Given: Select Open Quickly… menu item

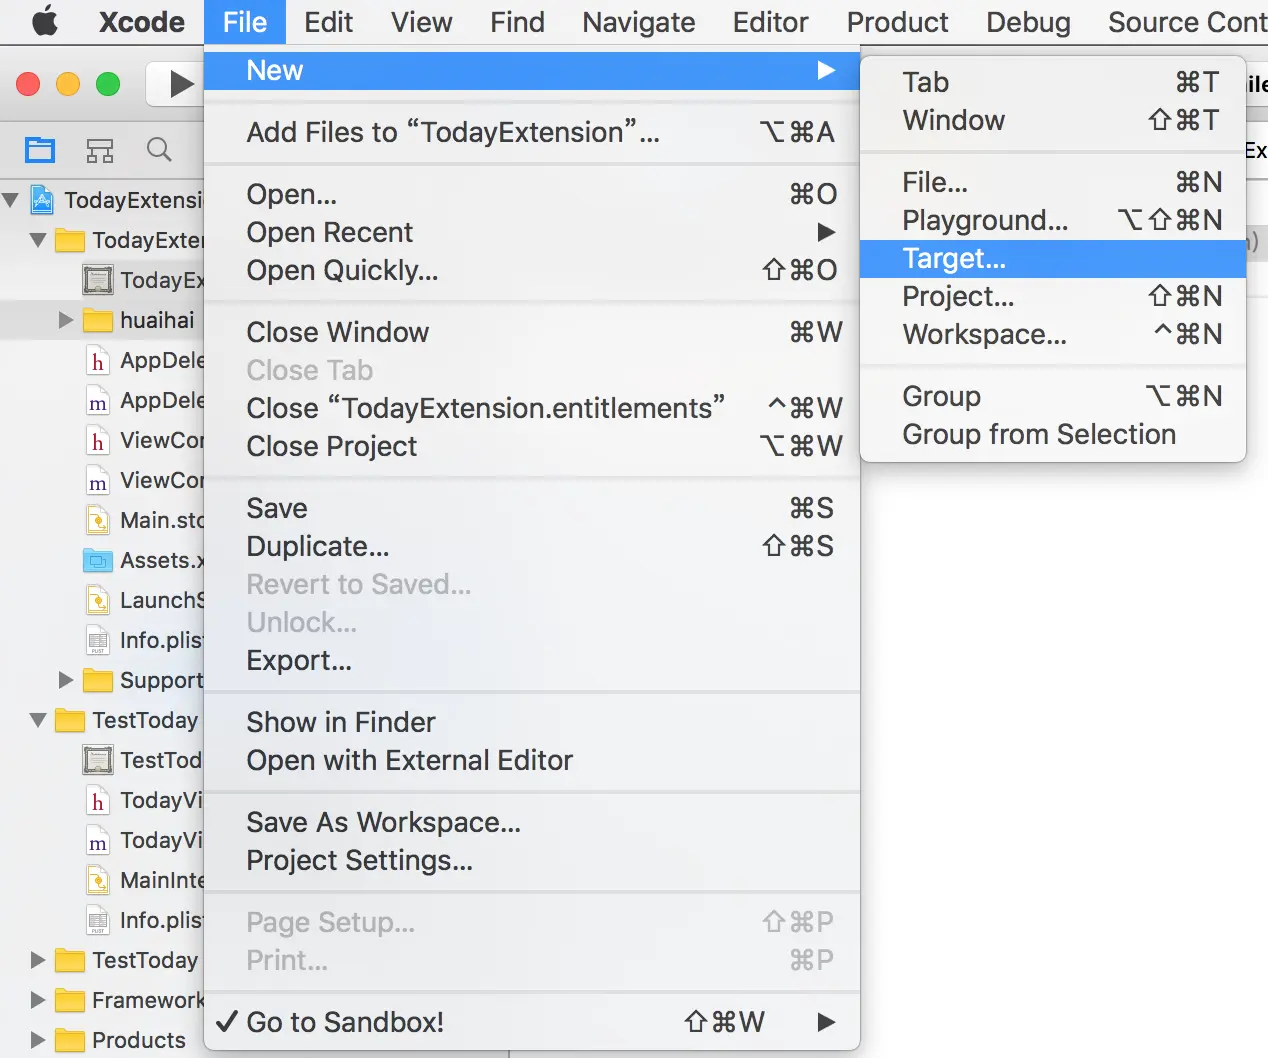Looking at the screenshot, I should [532, 270].
